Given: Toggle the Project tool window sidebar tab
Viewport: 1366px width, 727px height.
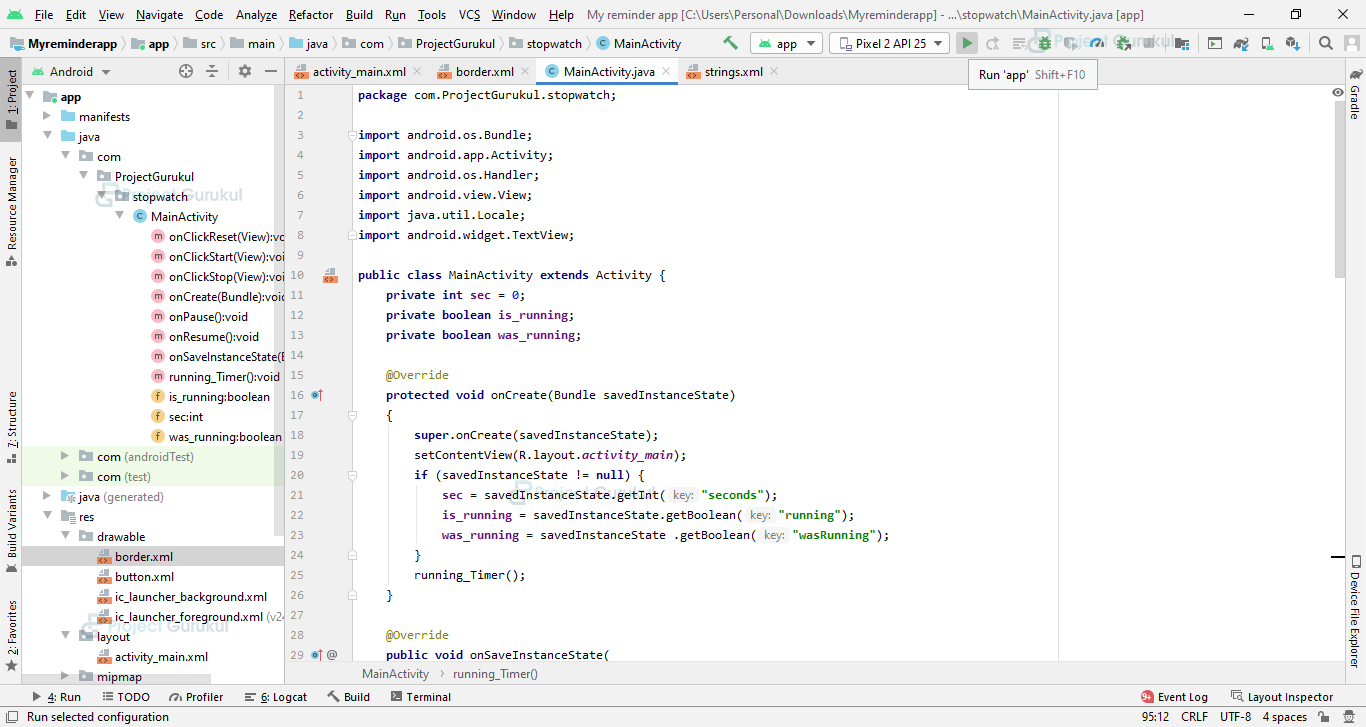Looking at the screenshot, I should 12,100.
